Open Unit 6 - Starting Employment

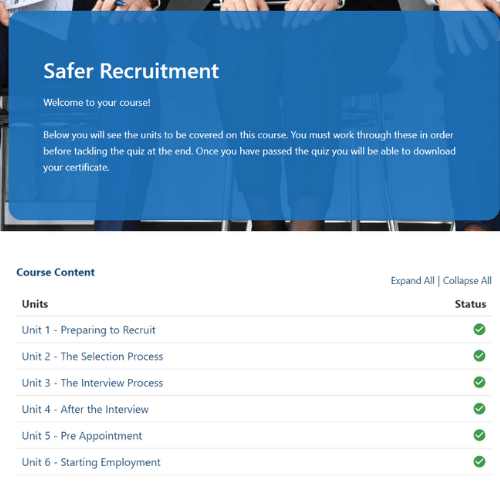(91, 462)
